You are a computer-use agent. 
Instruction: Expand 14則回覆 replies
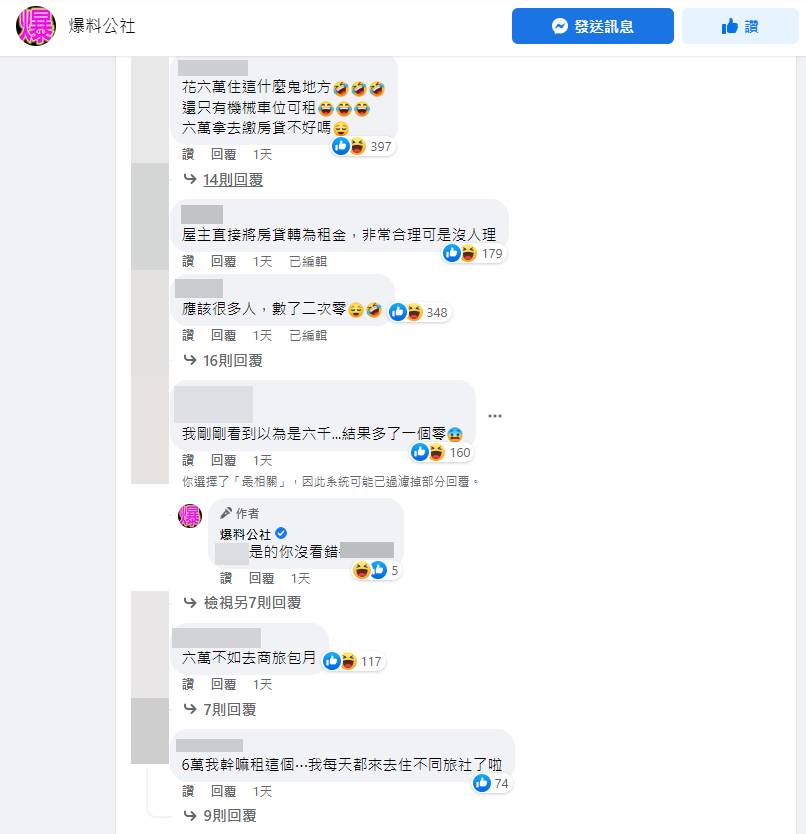233,180
